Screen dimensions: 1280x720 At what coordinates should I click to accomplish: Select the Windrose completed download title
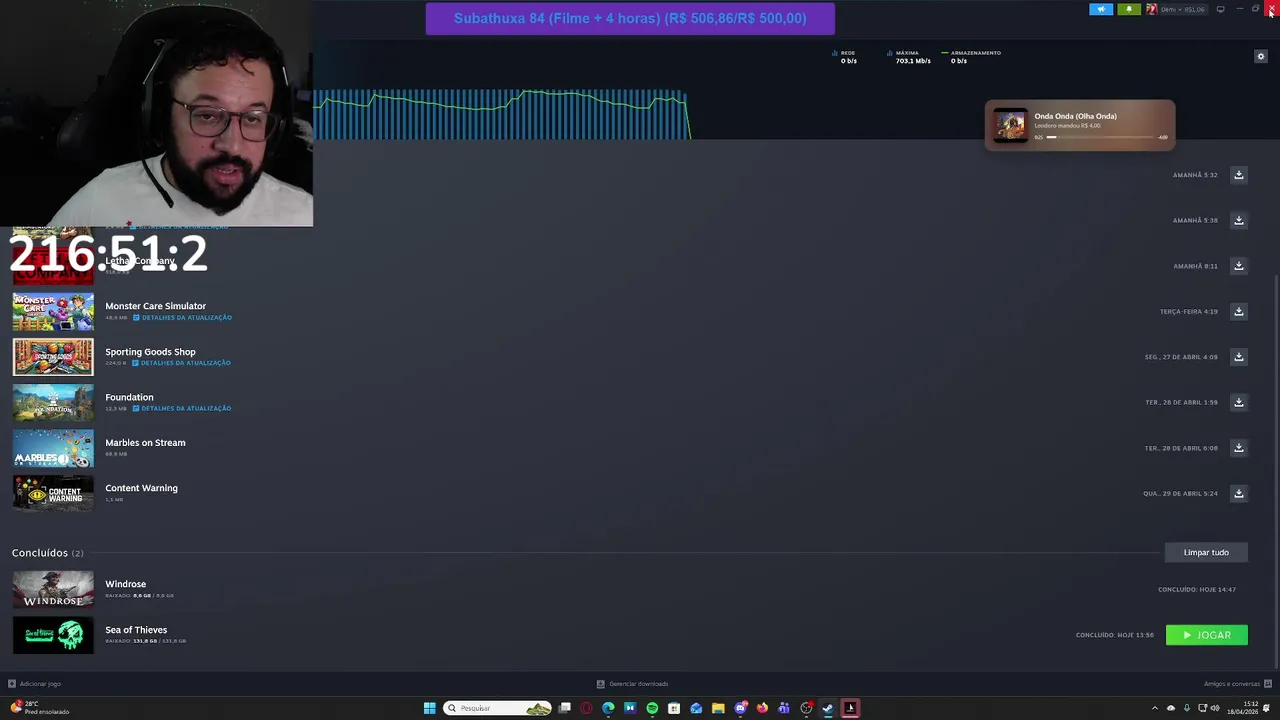click(125, 584)
